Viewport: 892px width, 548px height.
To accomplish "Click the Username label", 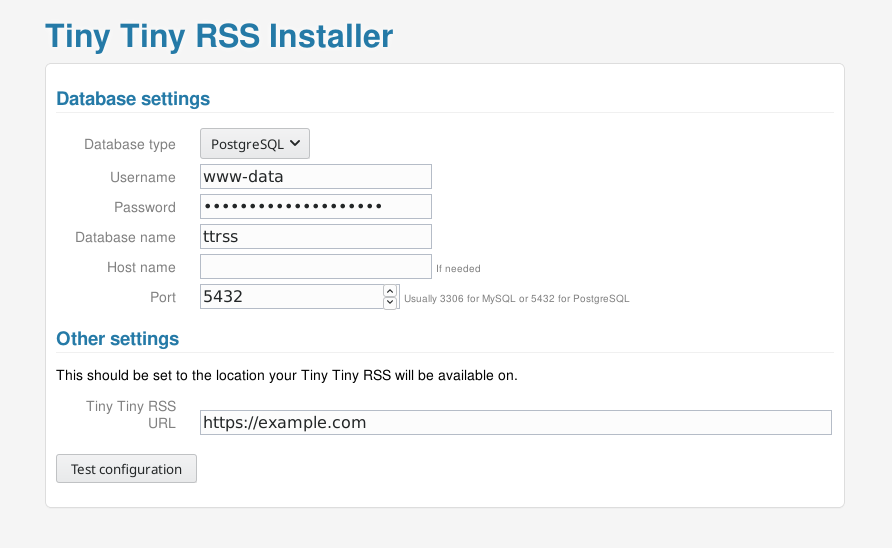I will [143, 178].
